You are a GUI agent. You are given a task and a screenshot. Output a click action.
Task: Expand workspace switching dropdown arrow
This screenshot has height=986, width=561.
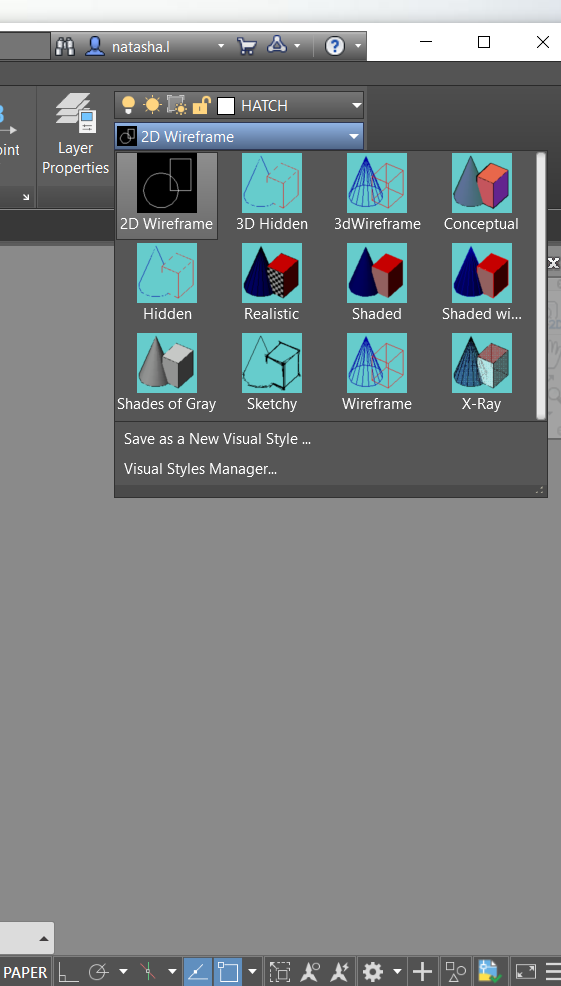coord(397,972)
